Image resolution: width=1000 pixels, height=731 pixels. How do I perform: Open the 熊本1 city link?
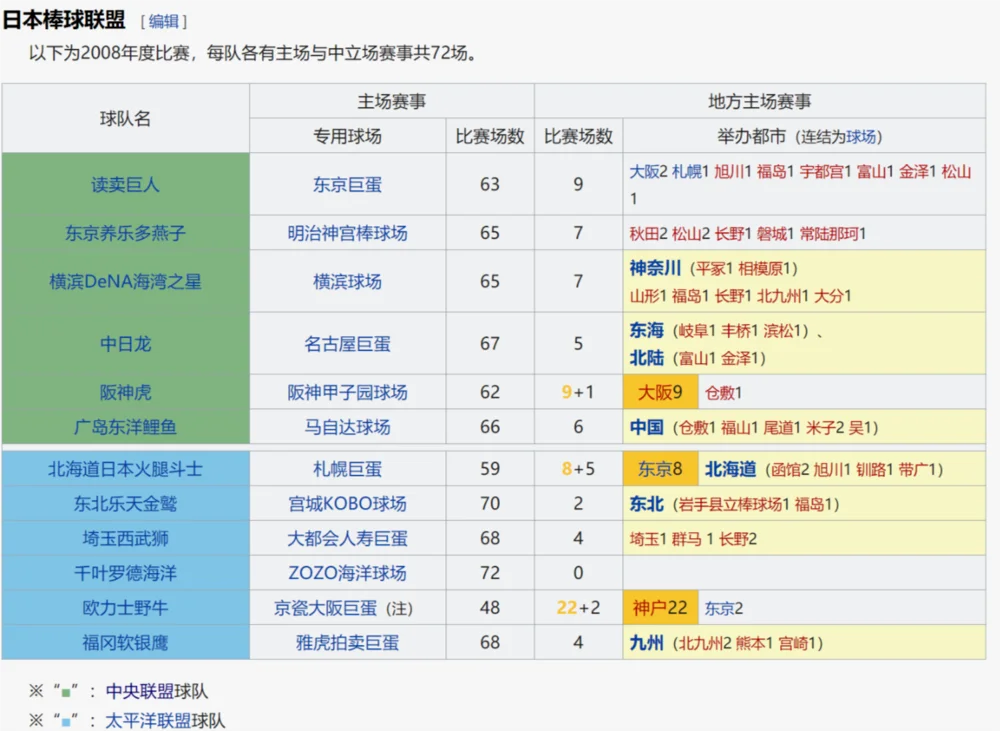click(754, 643)
